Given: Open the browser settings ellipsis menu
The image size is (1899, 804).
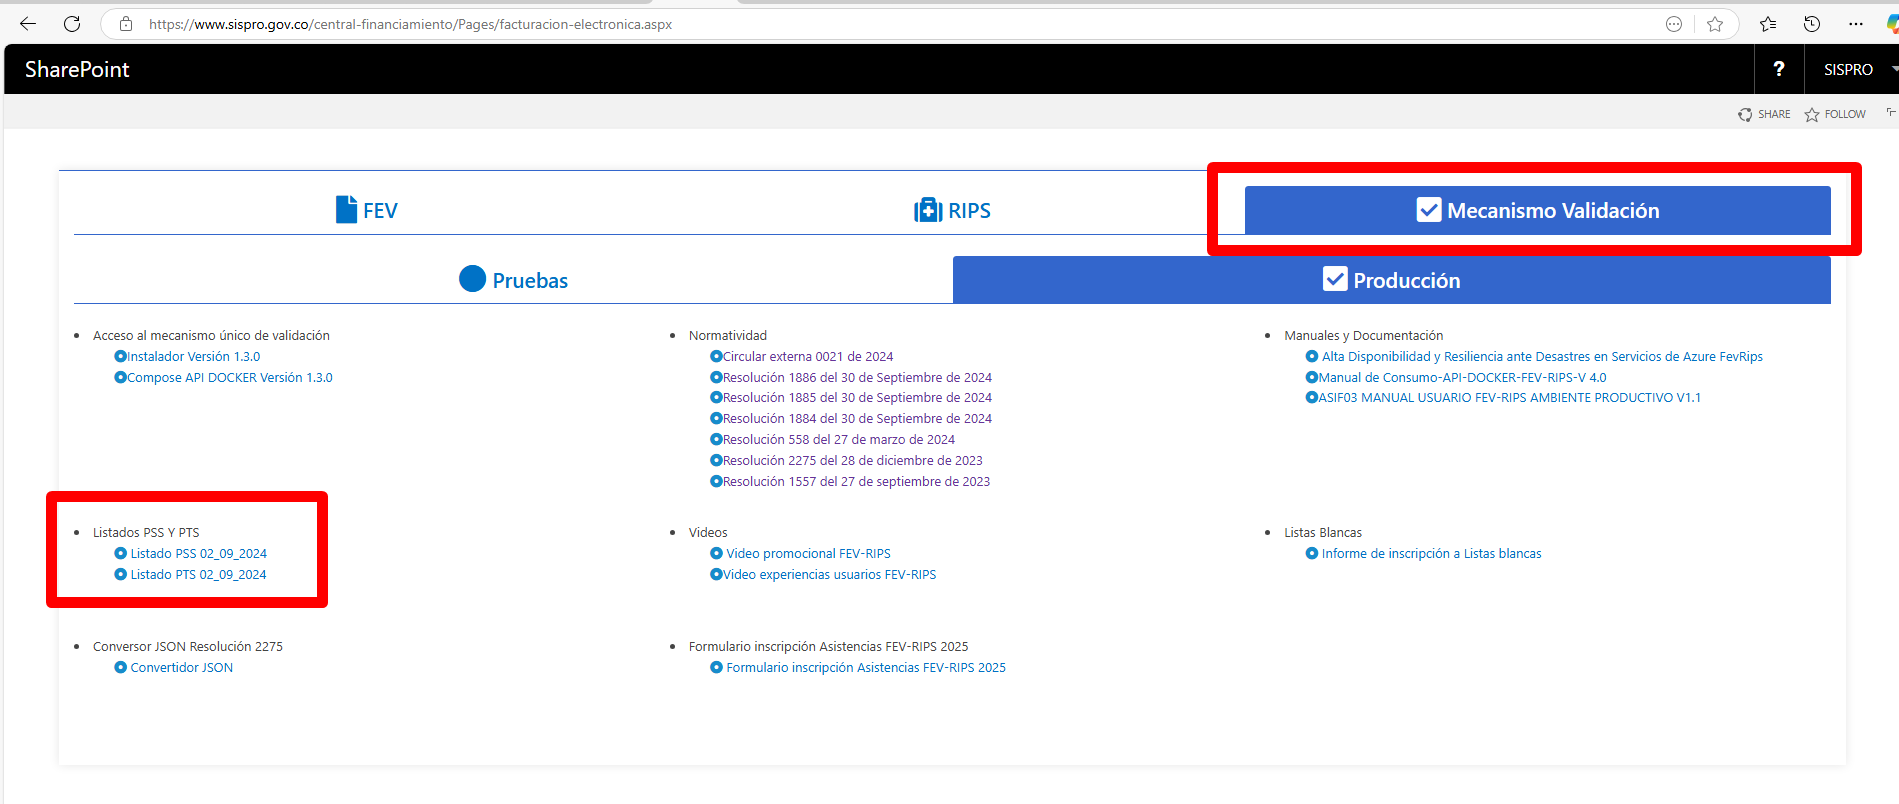Looking at the screenshot, I should [1856, 24].
